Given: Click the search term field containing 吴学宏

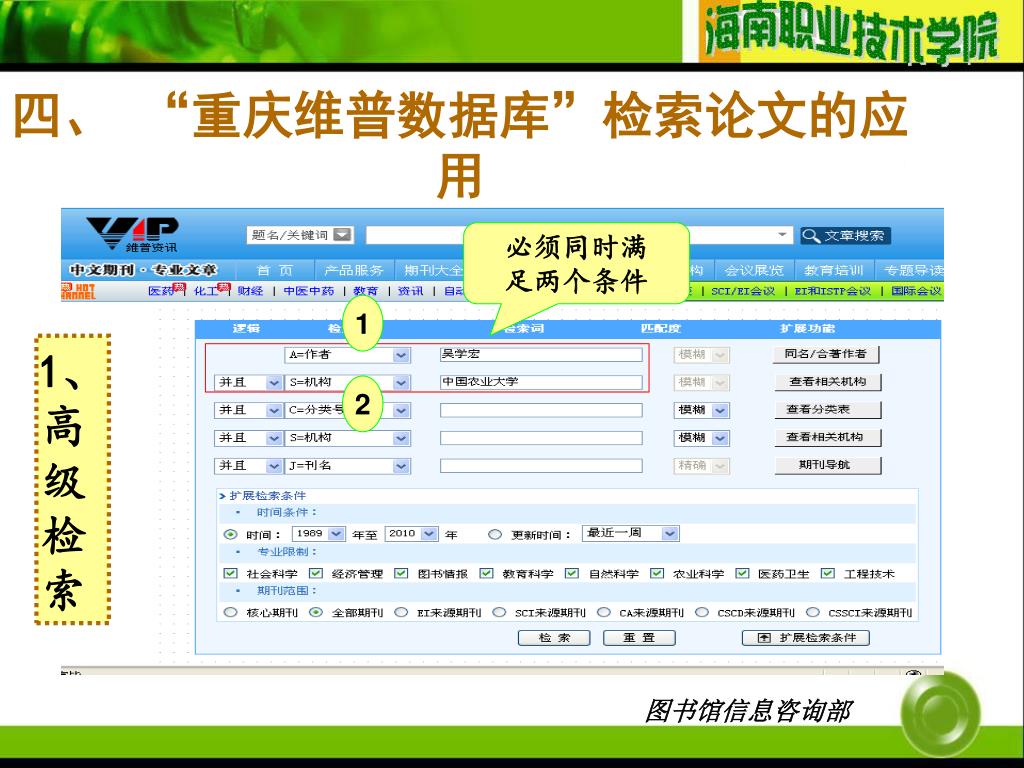Looking at the screenshot, I should click(541, 354).
